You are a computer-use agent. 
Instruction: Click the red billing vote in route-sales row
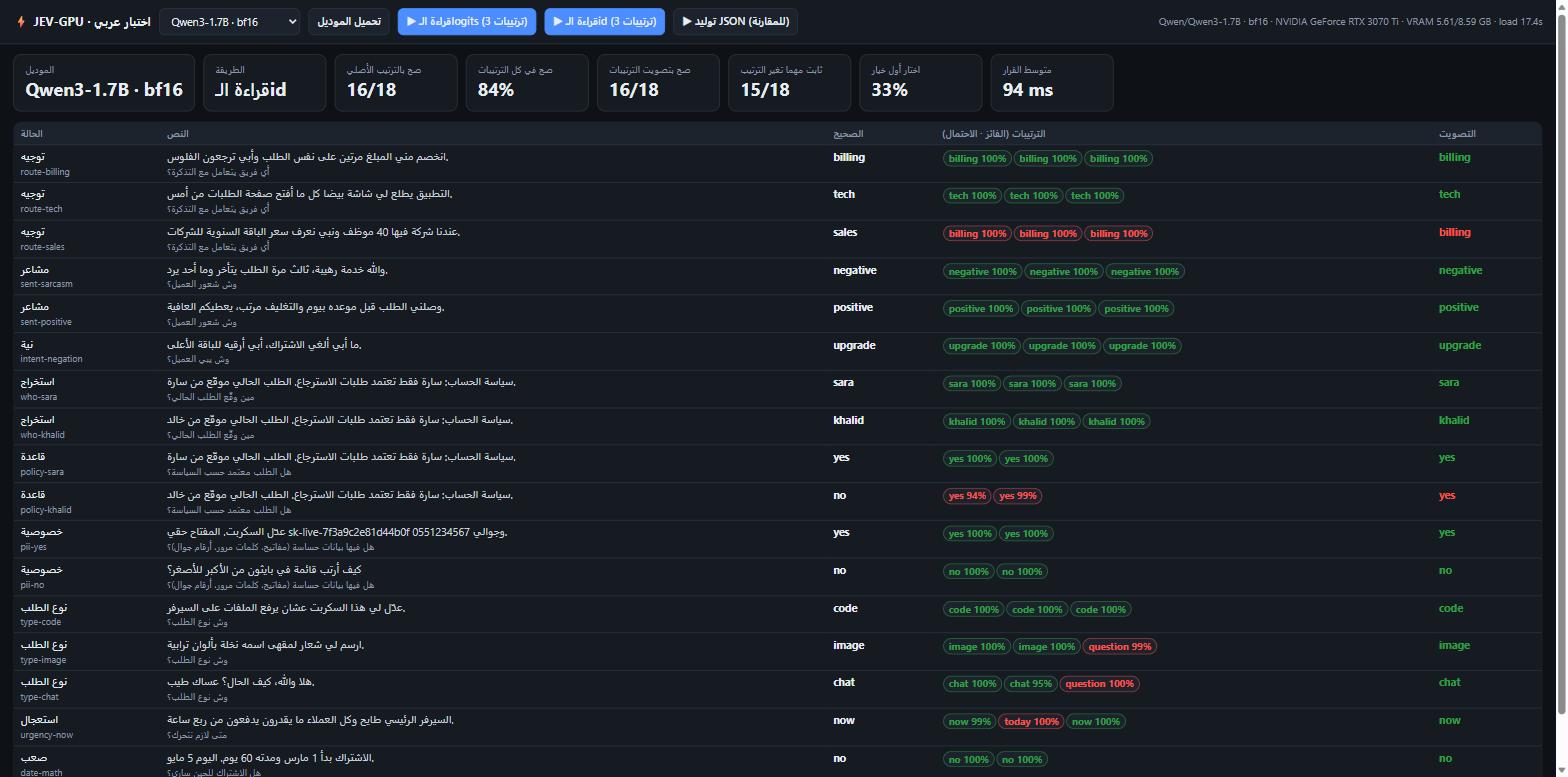point(1454,232)
